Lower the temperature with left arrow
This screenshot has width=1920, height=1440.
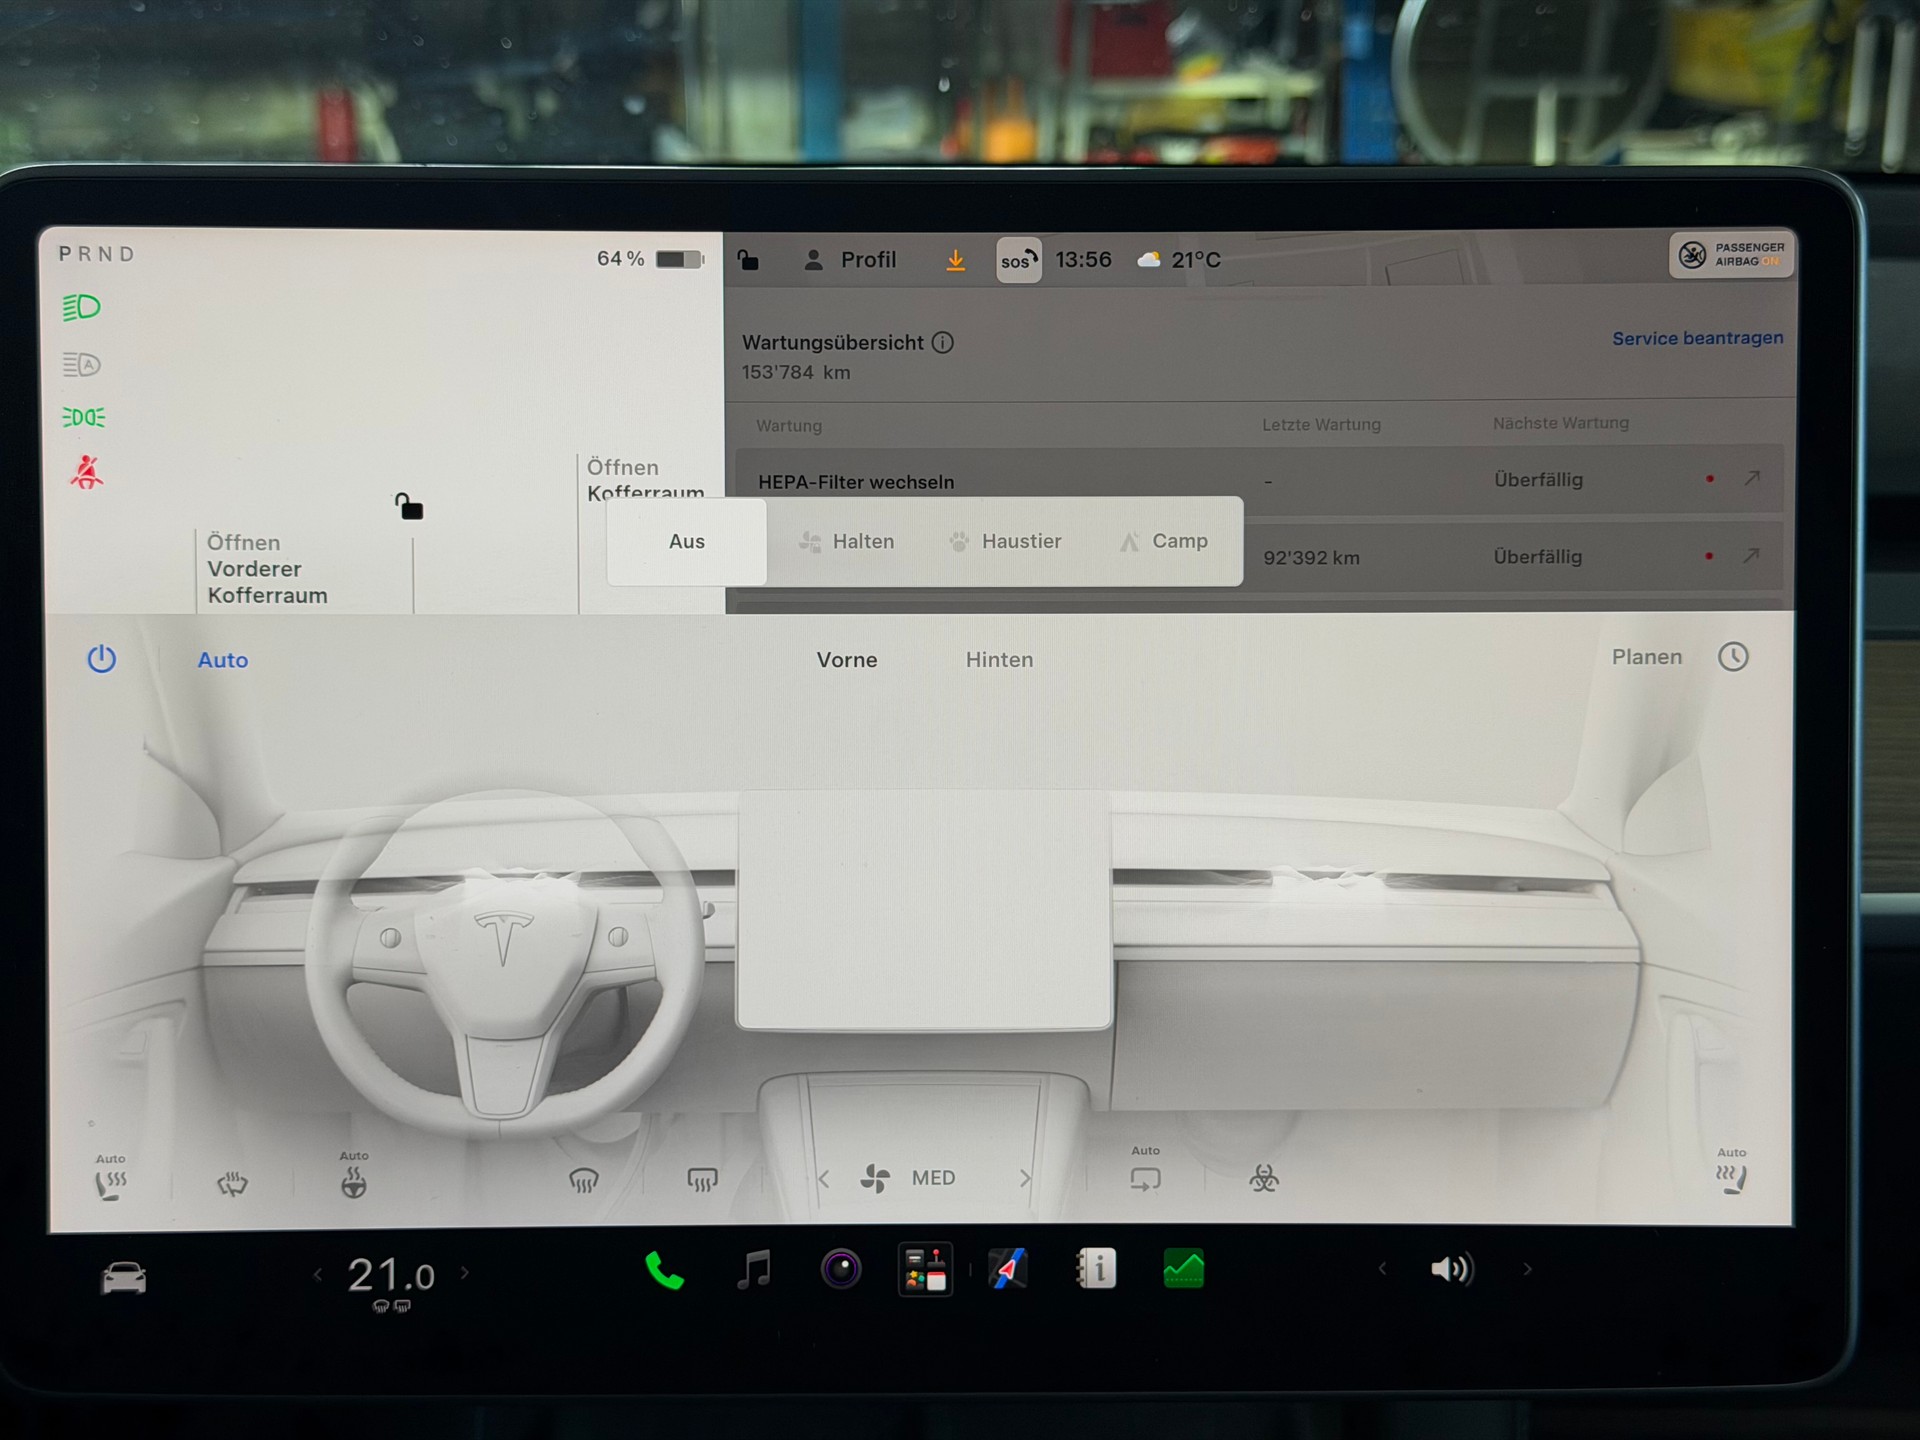318,1274
